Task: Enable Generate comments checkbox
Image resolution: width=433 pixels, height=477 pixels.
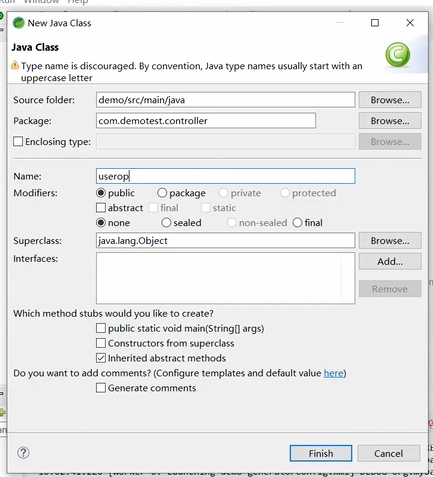Action: coord(101,388)
